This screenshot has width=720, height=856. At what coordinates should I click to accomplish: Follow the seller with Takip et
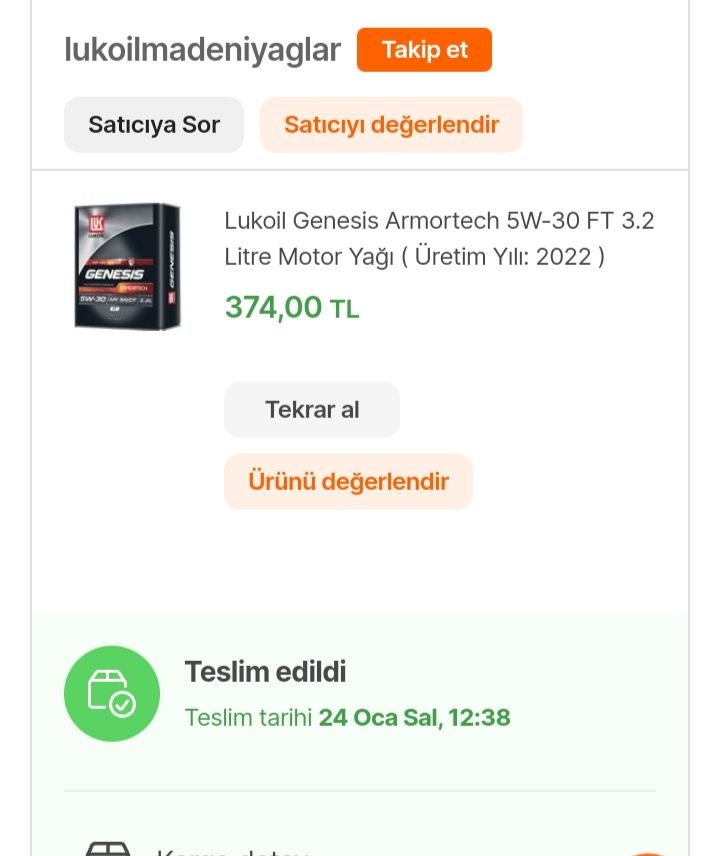coord(424,50)
